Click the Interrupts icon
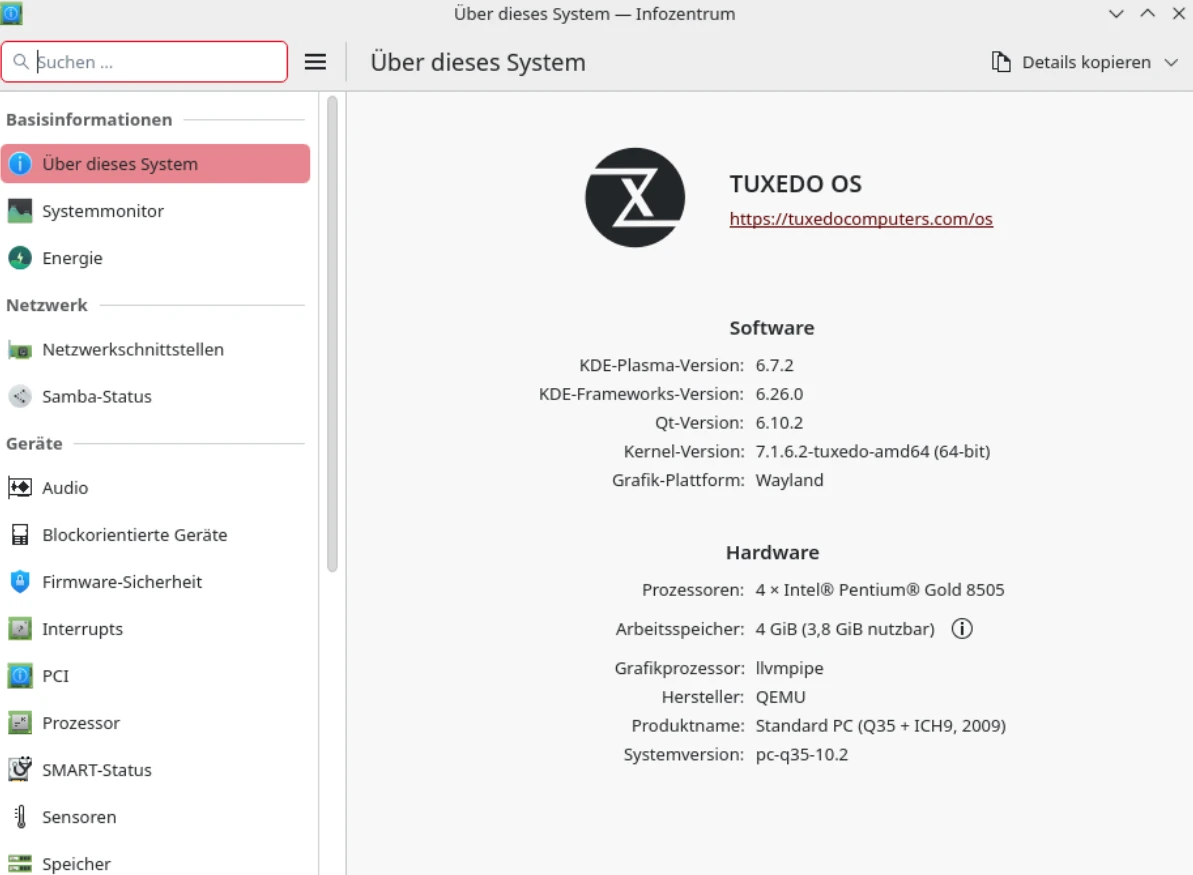 (x=20, y=629)
